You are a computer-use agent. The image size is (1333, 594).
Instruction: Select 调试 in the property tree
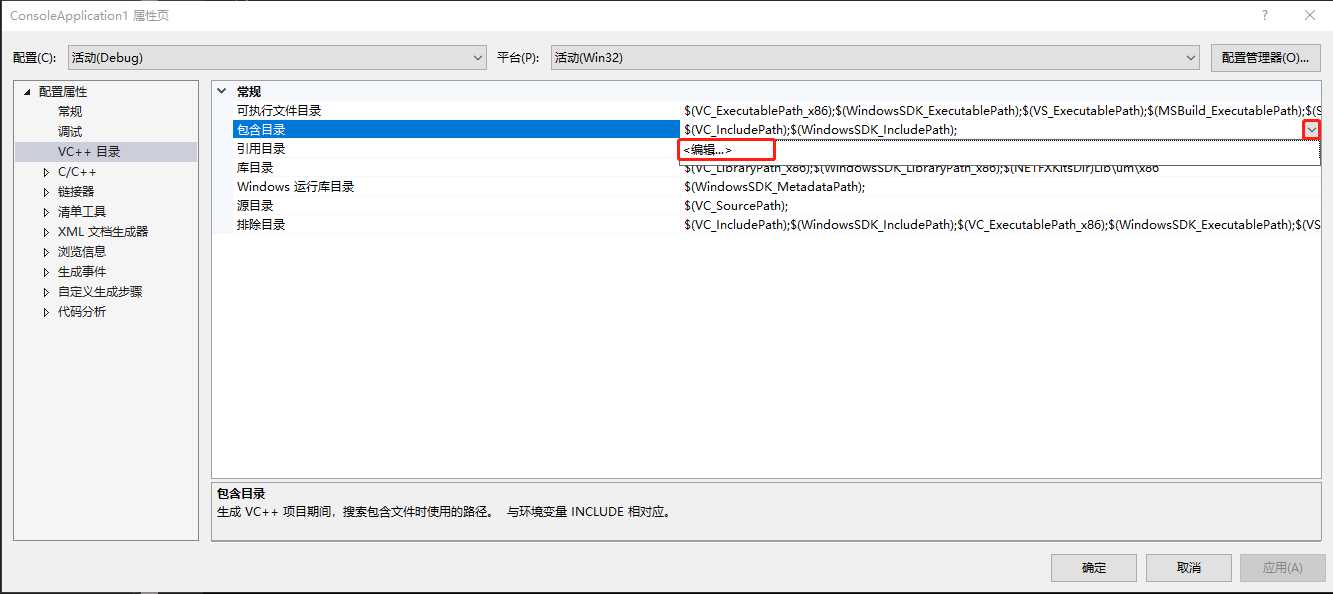click(x=70, y=131)
